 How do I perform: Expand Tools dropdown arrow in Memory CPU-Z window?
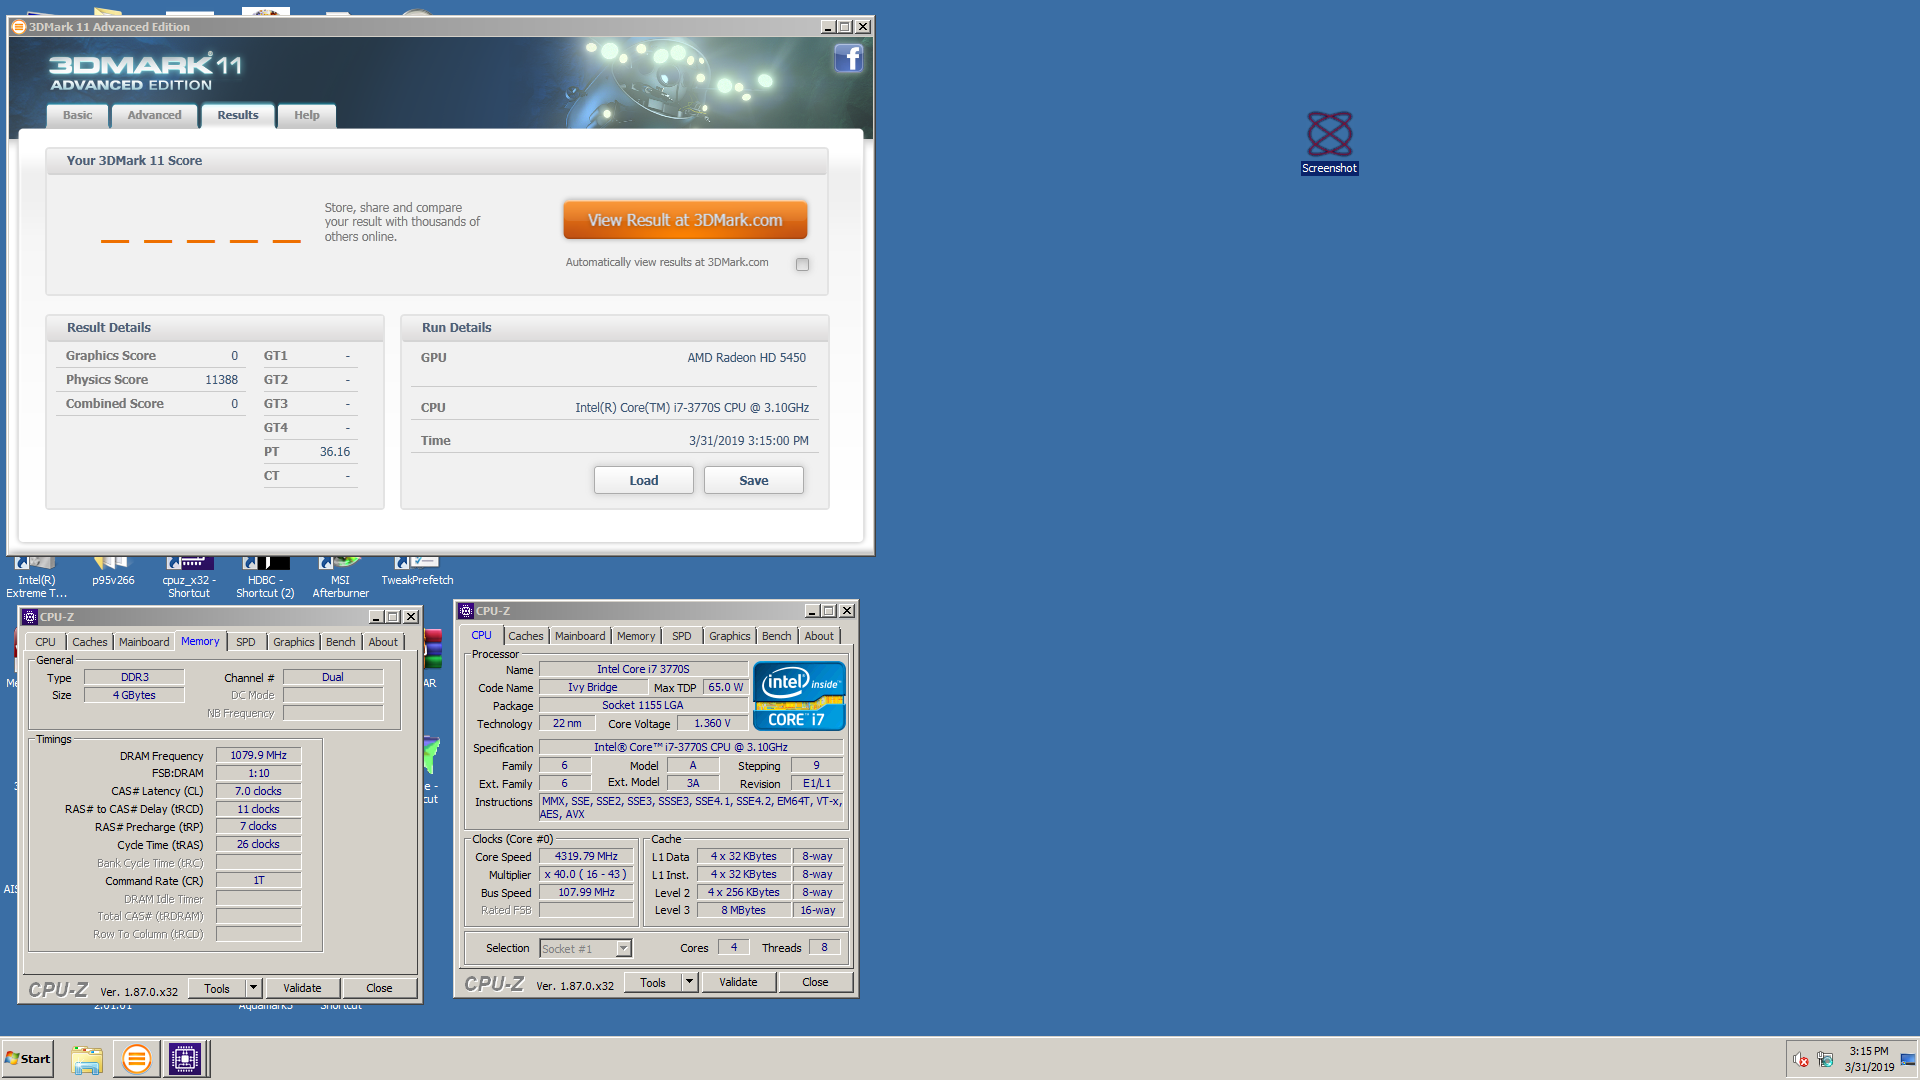point(253,988)
